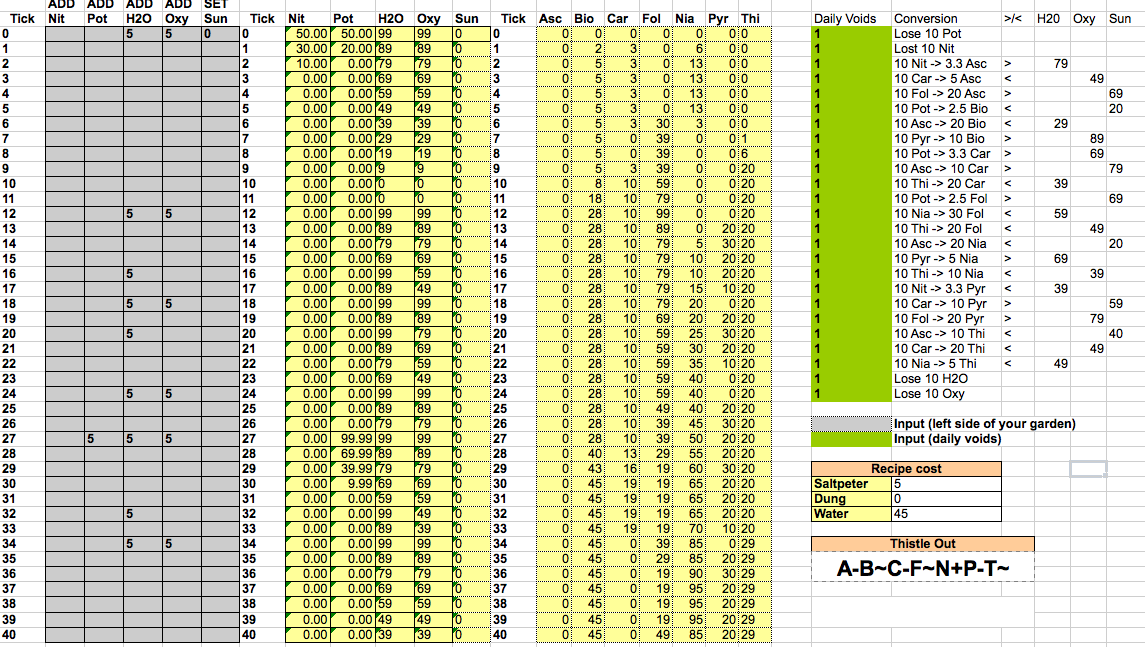Click the '10 Thi -> 20 Car' conversion
This screenshot has width=1145, height=647.
(x=946, y=184)
